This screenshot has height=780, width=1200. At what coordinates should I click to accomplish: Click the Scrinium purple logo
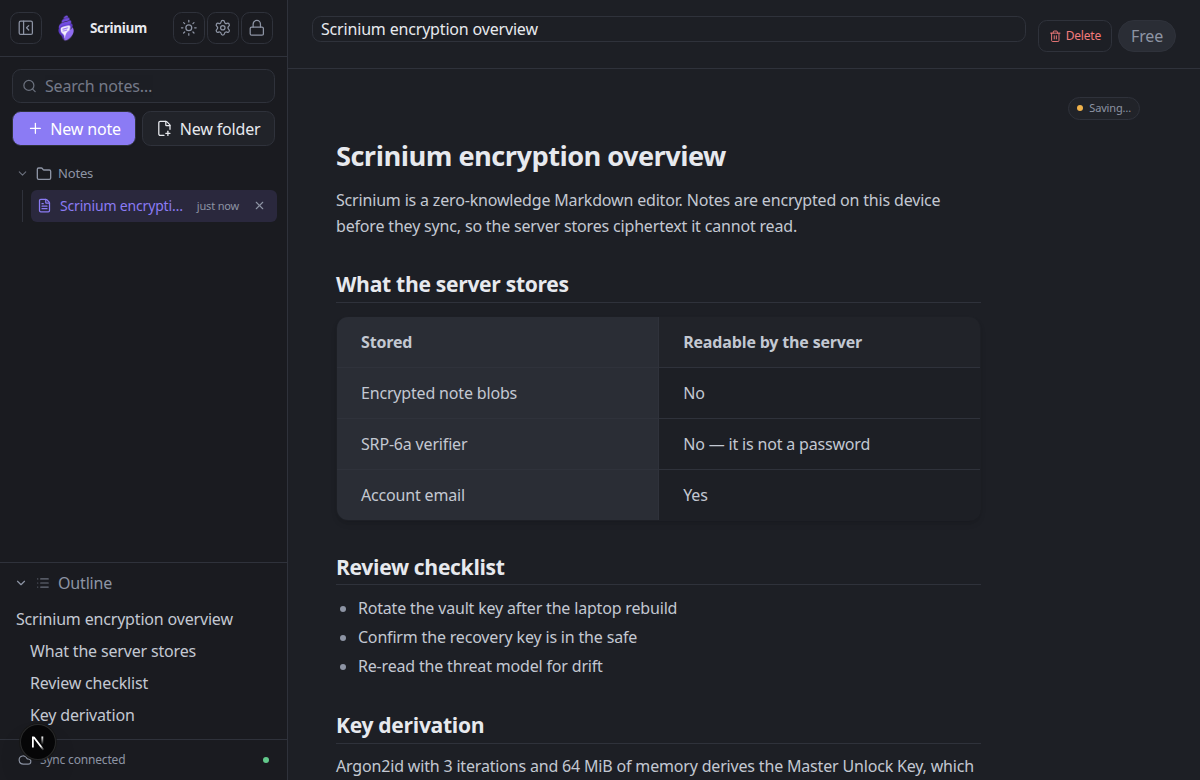point(66,28)
